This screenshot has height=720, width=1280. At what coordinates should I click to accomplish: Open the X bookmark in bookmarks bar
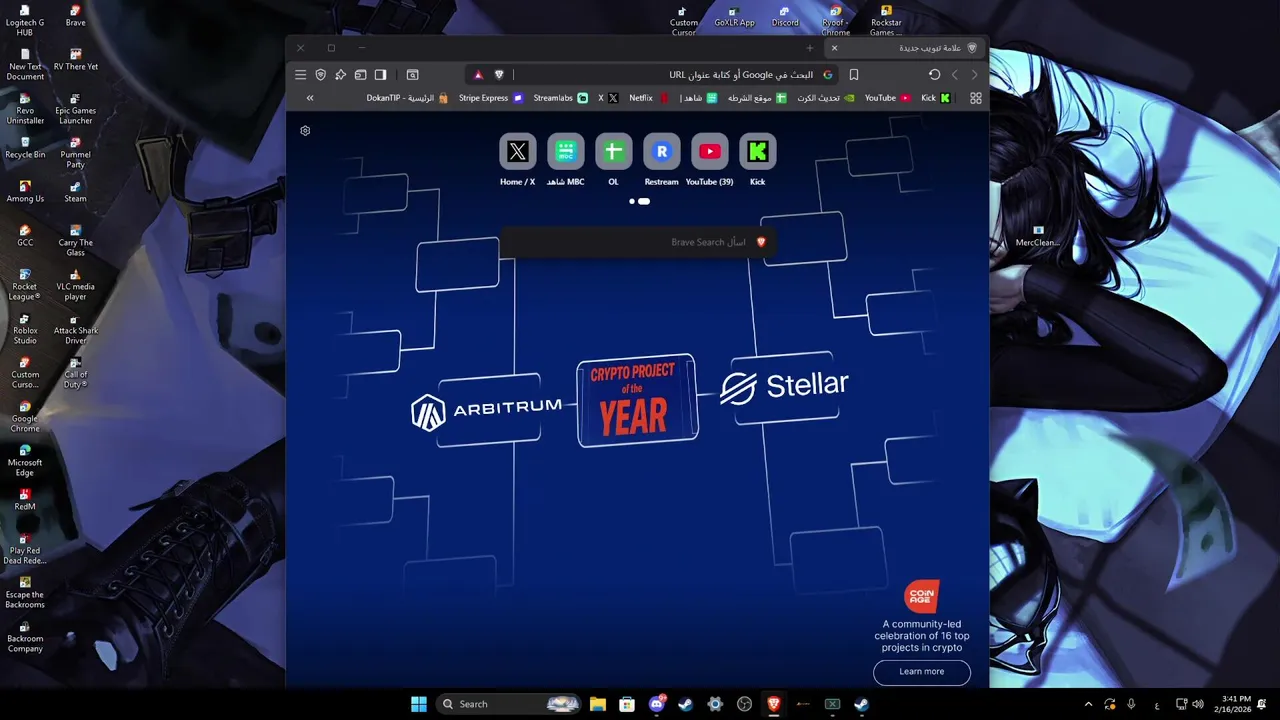point(608,98)
